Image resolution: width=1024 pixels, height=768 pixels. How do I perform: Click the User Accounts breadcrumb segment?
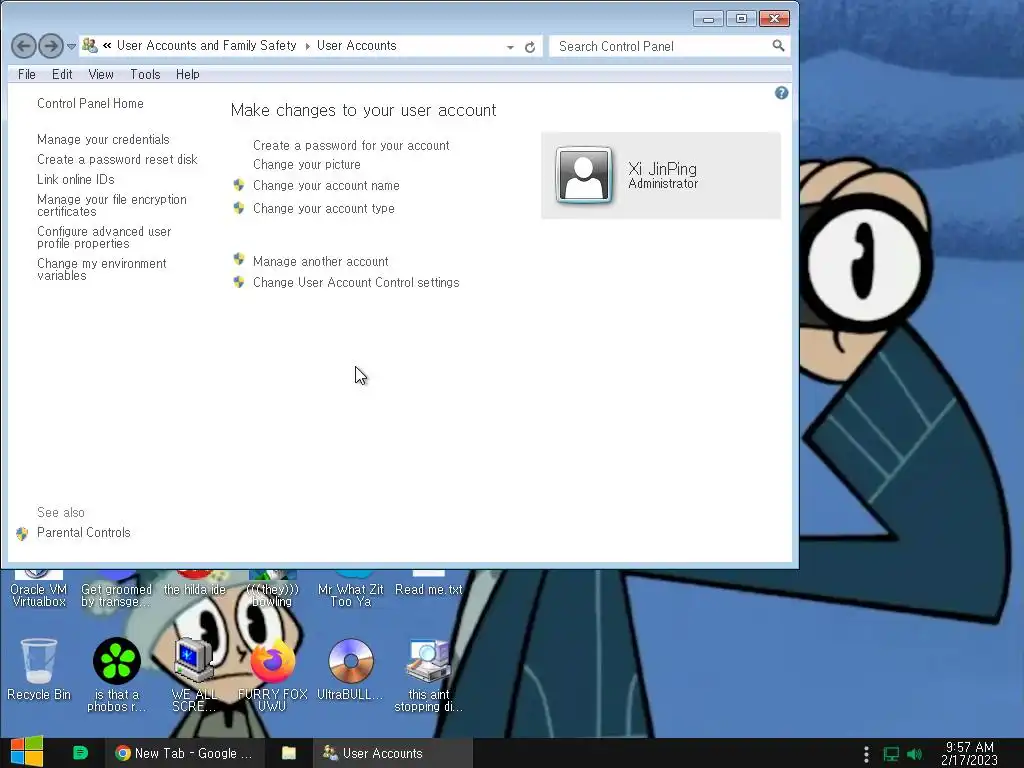point(357,46)
